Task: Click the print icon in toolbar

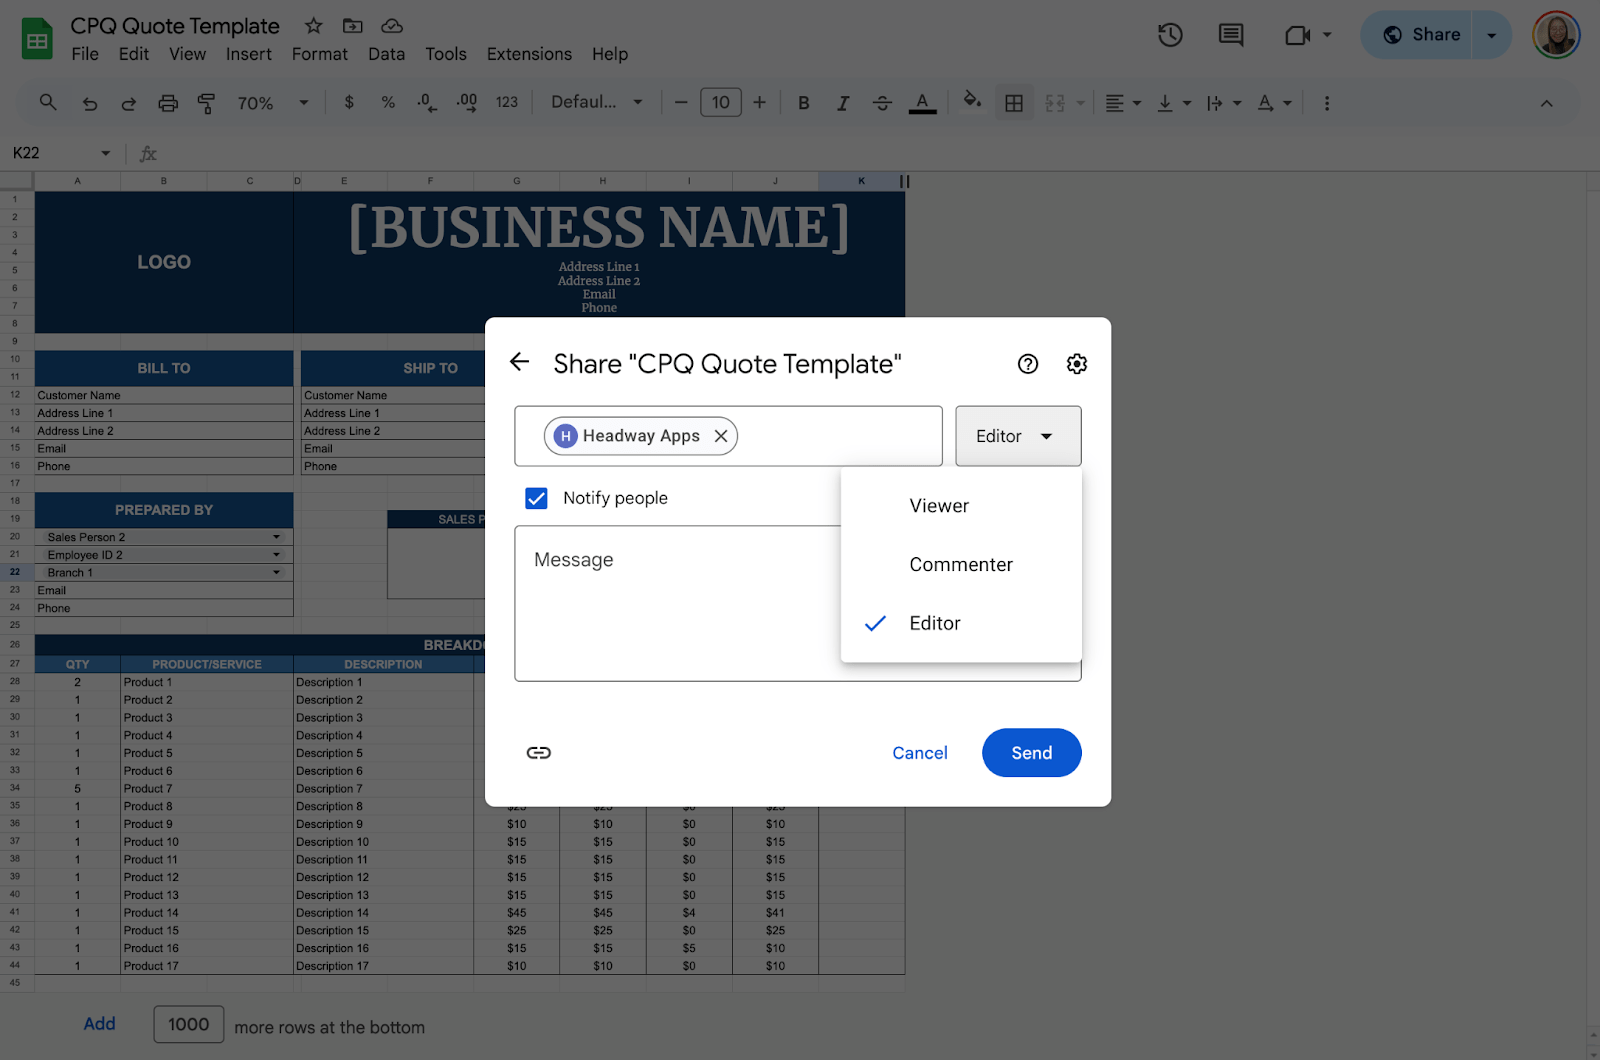Action: click(x=168, y=103)
